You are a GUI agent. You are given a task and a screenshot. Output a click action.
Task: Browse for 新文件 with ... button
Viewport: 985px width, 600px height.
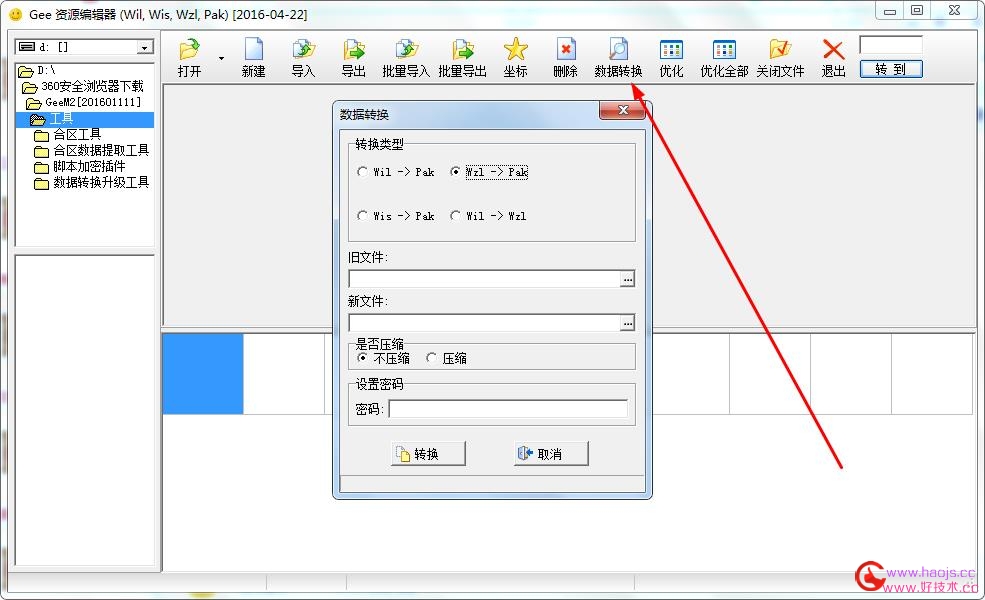(627, 323)
